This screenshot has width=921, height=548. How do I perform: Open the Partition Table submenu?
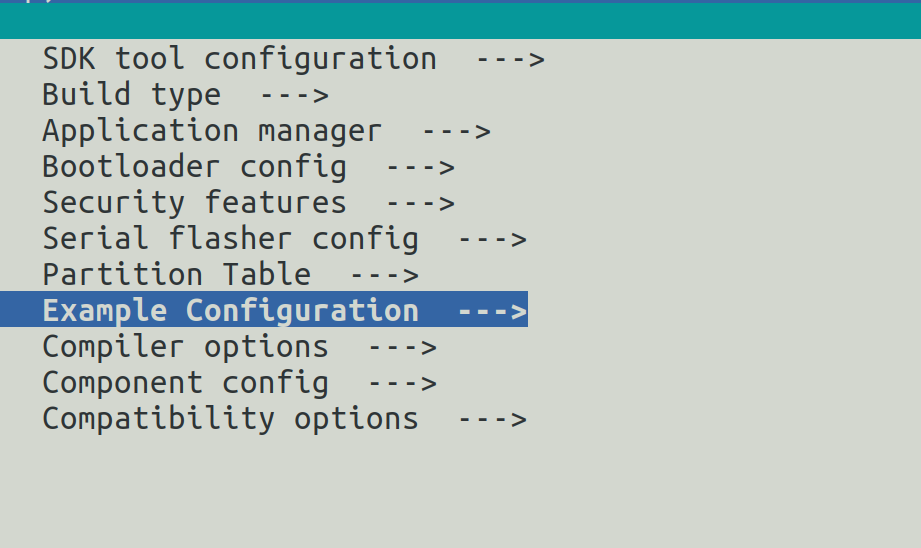click(176, 275)
